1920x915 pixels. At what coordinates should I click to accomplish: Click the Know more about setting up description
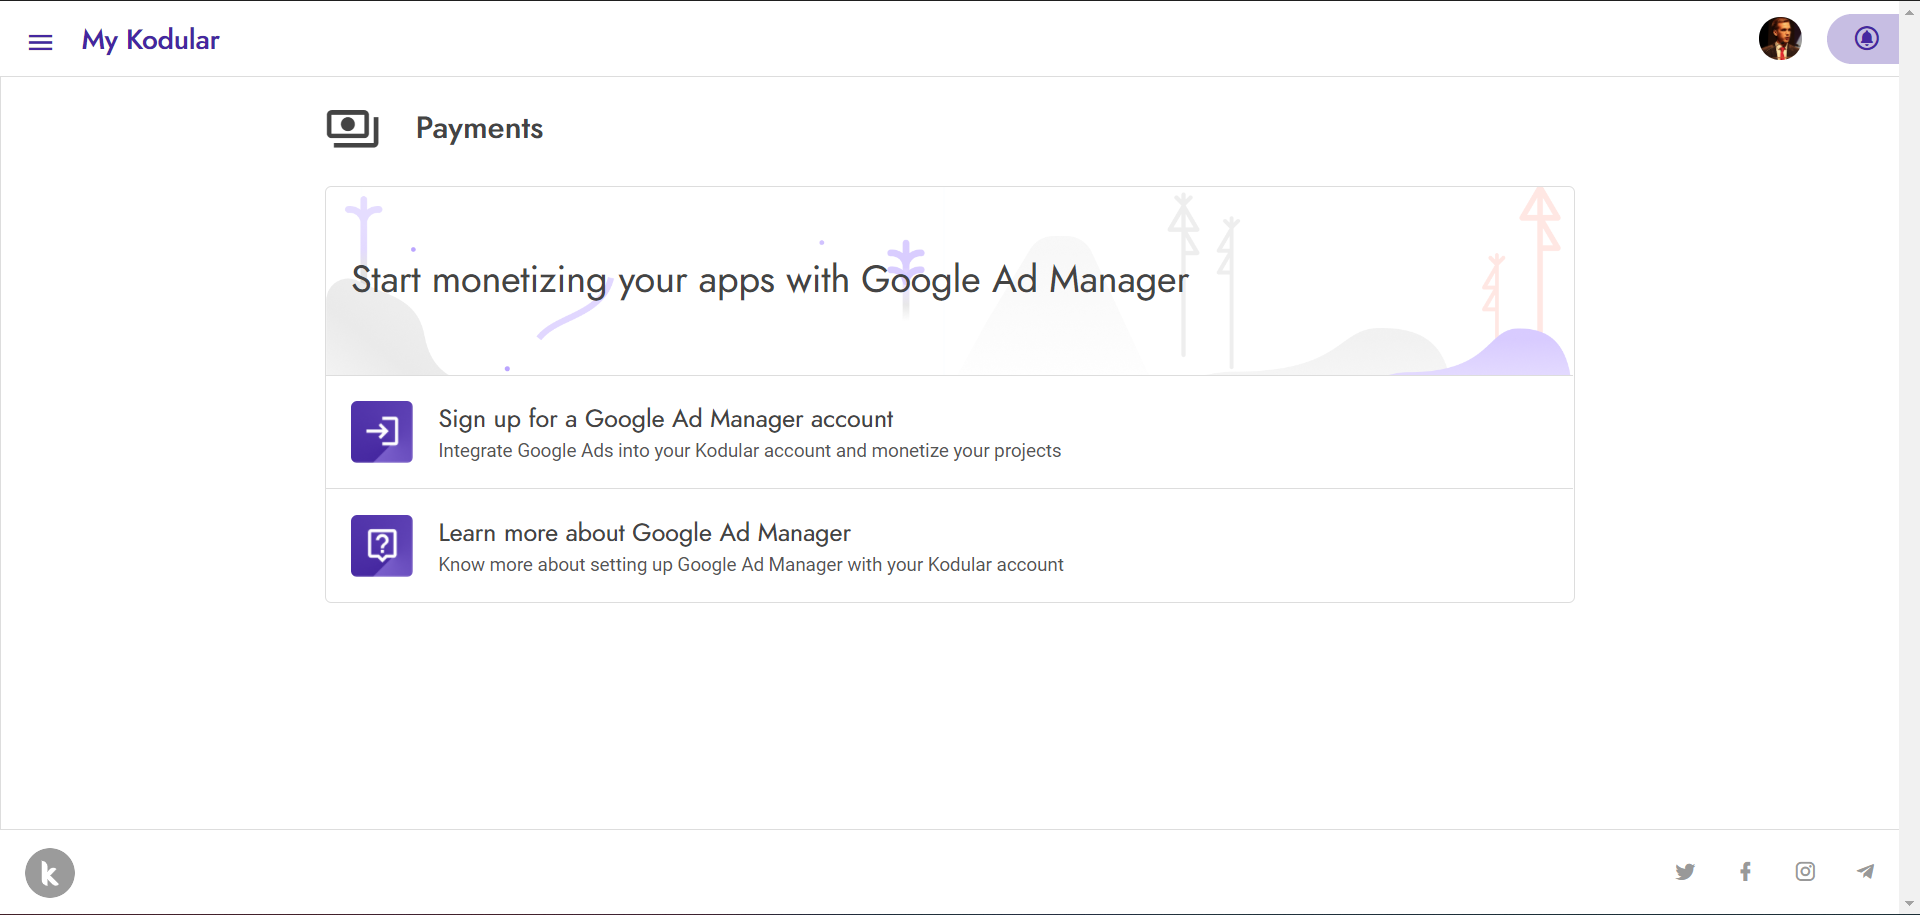[751, 565]
